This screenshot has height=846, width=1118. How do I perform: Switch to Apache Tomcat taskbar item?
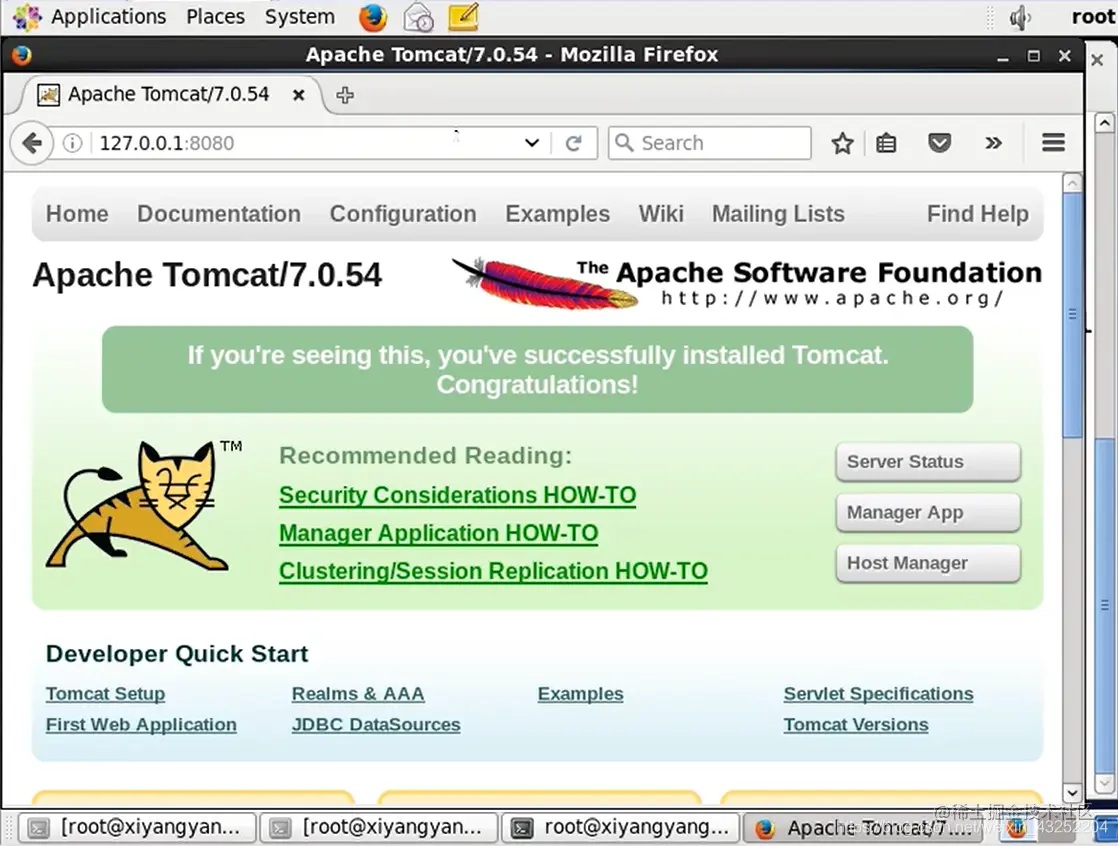pos(861,827)
